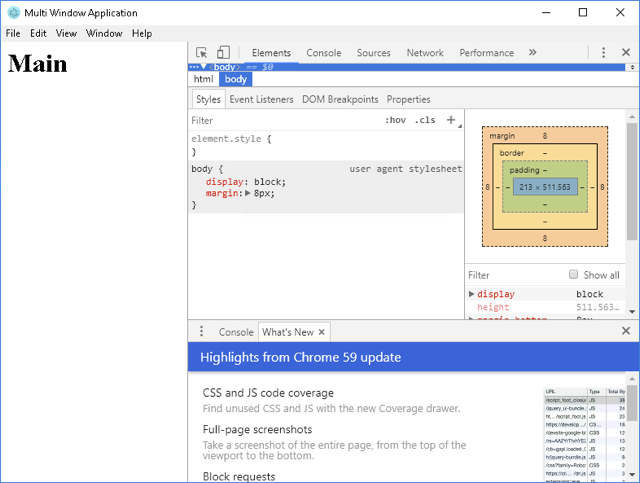
Task: Focus the computed styles Filter field
Action: tap(516, 275)
